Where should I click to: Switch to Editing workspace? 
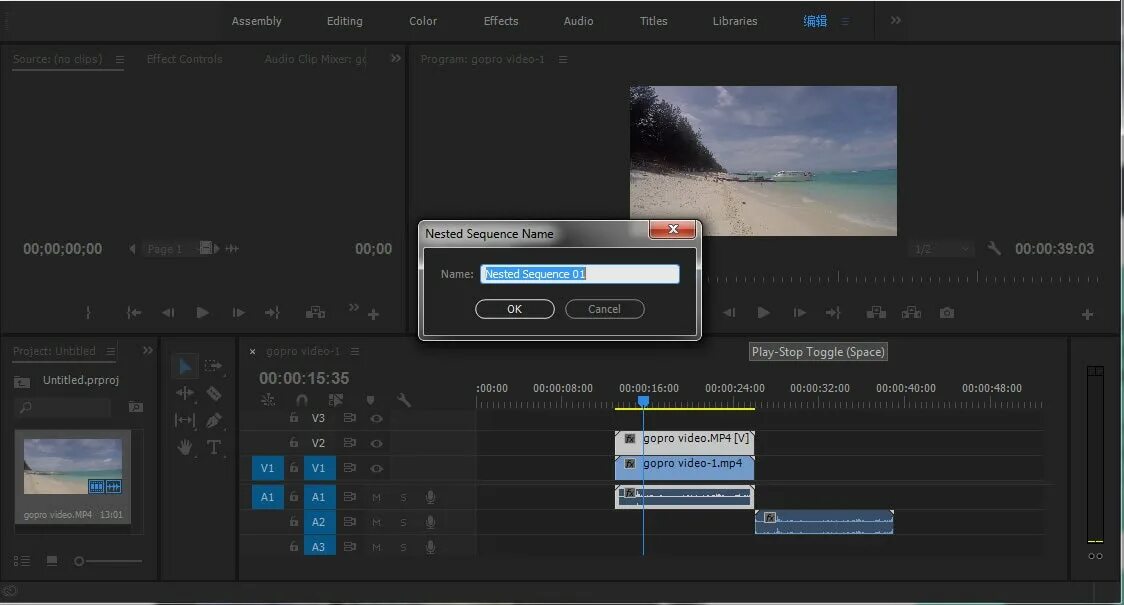[345, 21]
